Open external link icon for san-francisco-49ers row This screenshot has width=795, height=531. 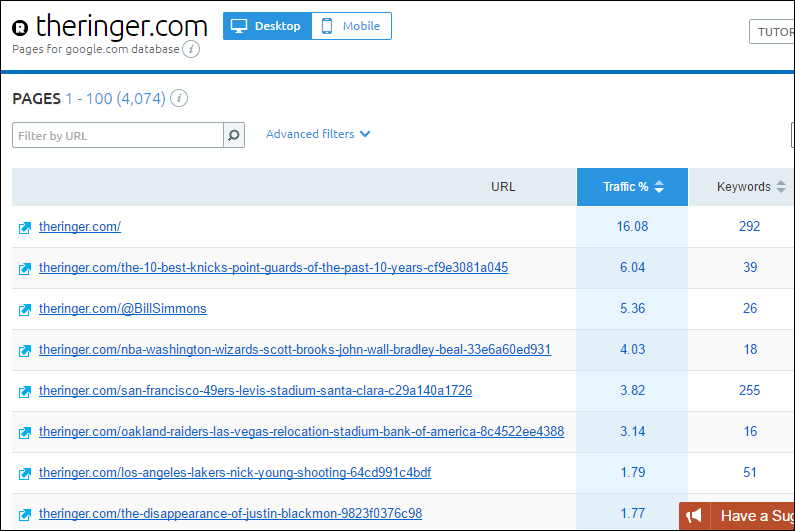25,392
